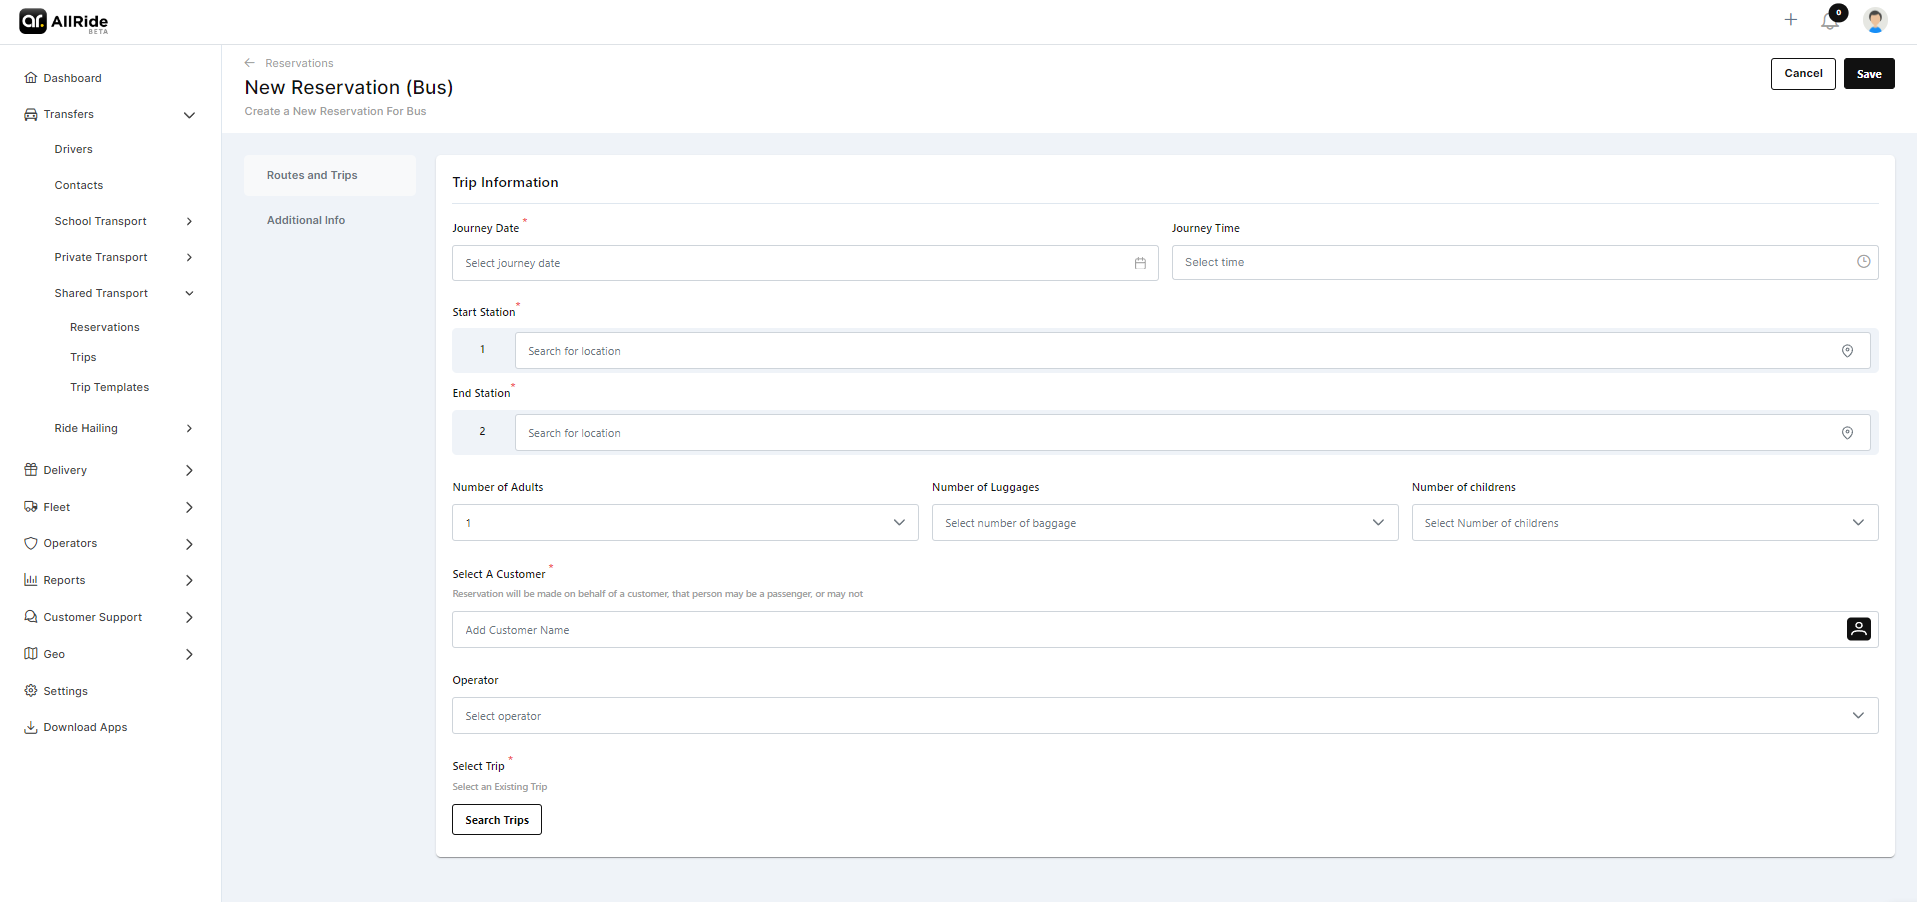Click the location pin icon for End Station
1917x902 pixels.
1847,433
